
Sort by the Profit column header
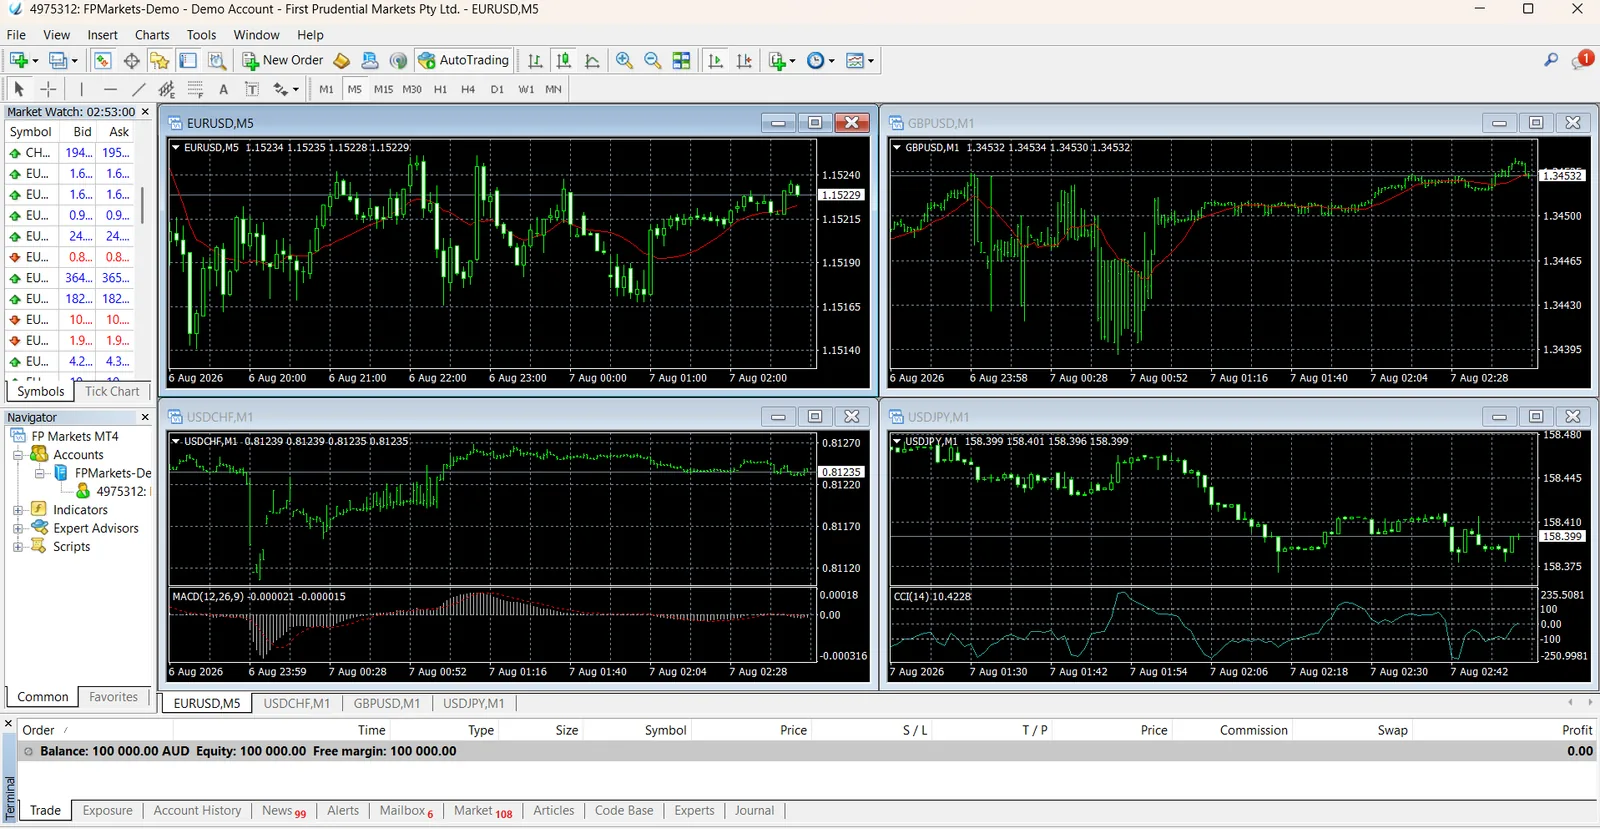pos(1577,731)
